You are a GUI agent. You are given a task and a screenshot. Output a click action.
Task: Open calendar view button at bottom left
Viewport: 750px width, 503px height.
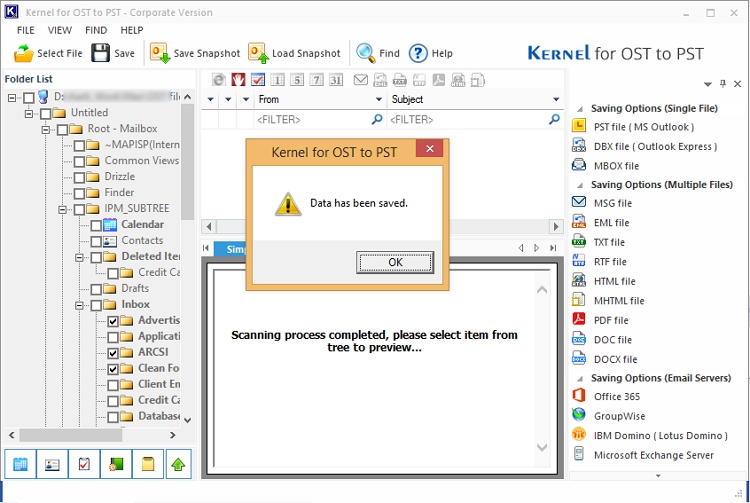pyautogui.click(x=20, y=464)
